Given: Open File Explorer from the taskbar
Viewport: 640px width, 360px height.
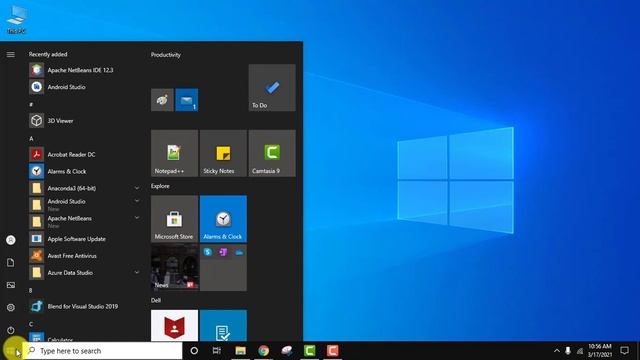Looking at the screenshot, I should 240,351.
